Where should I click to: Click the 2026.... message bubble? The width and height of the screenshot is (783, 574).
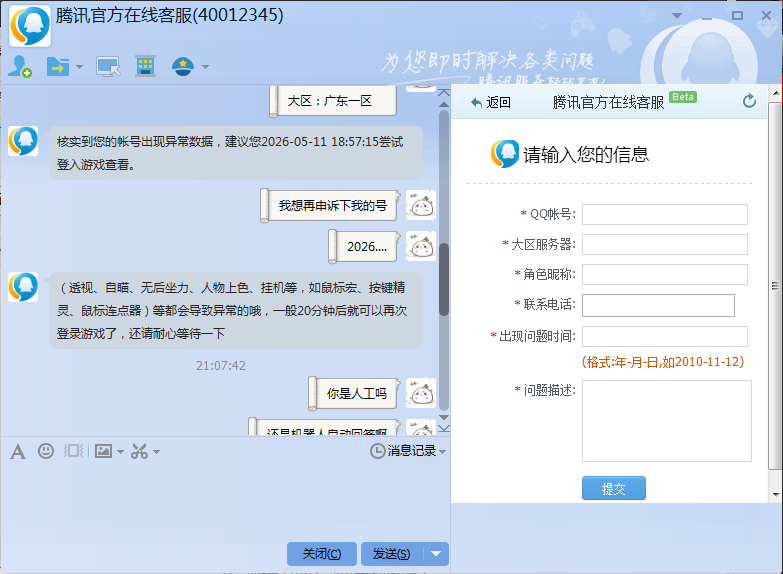pos(366,246)
